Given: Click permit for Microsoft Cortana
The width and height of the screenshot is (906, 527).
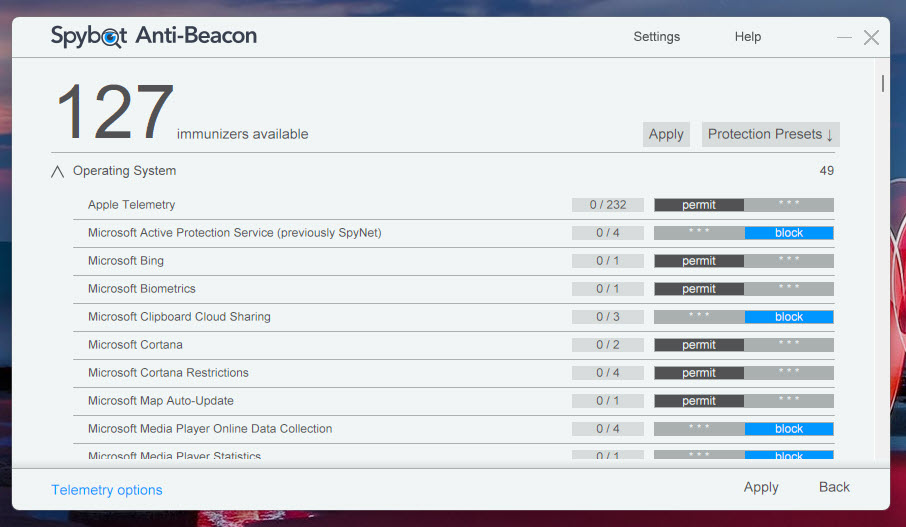Looking at the screenshot, I should (x=699, y=345).
